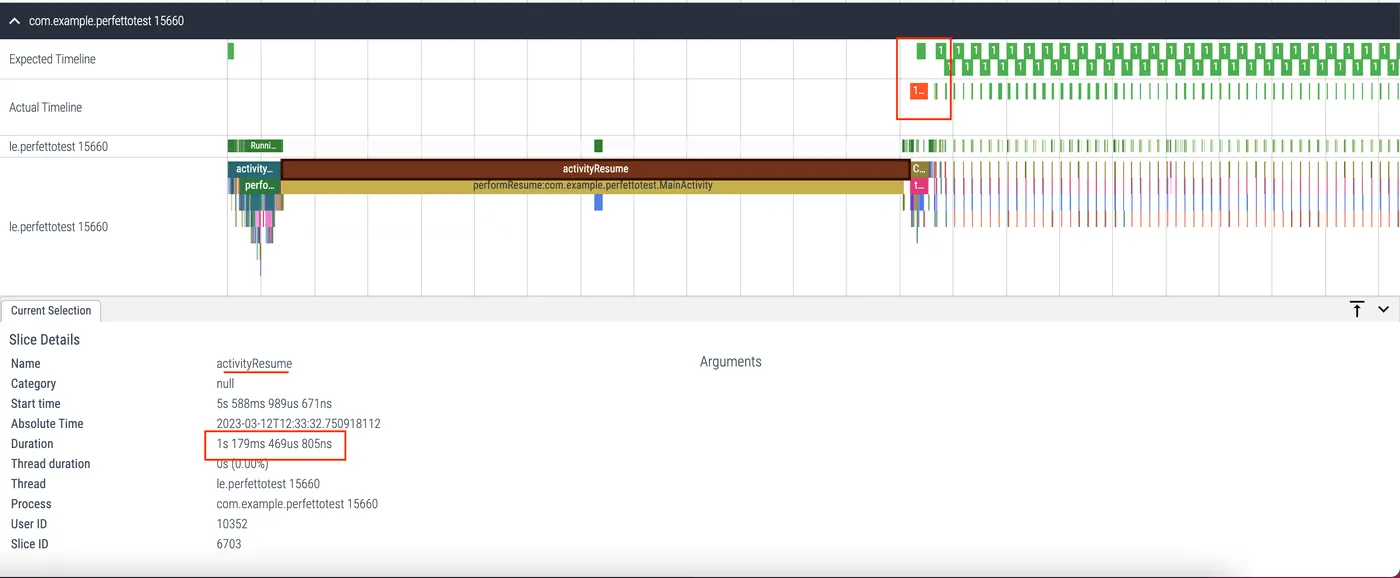This screenshot has height=578, width=1400.
Task: Click the process value com.example.perfettotest 15660
Action: pos(297,504)
